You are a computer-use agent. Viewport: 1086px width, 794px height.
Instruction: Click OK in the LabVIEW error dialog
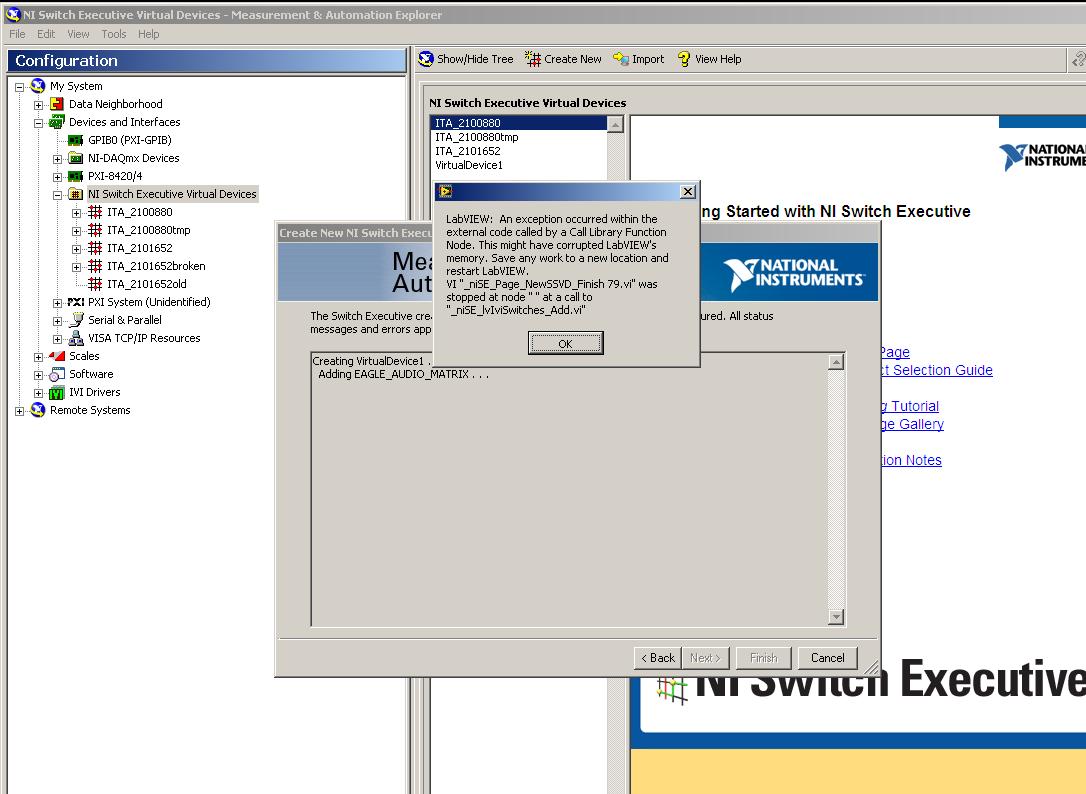[x=565, y=343]
